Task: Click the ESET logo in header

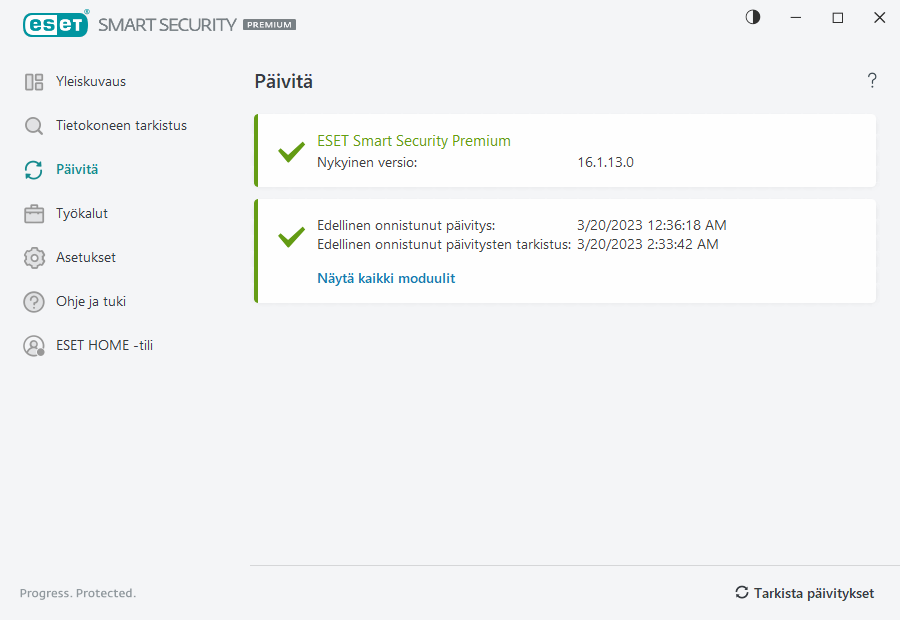Action: (x=56, y=24)
